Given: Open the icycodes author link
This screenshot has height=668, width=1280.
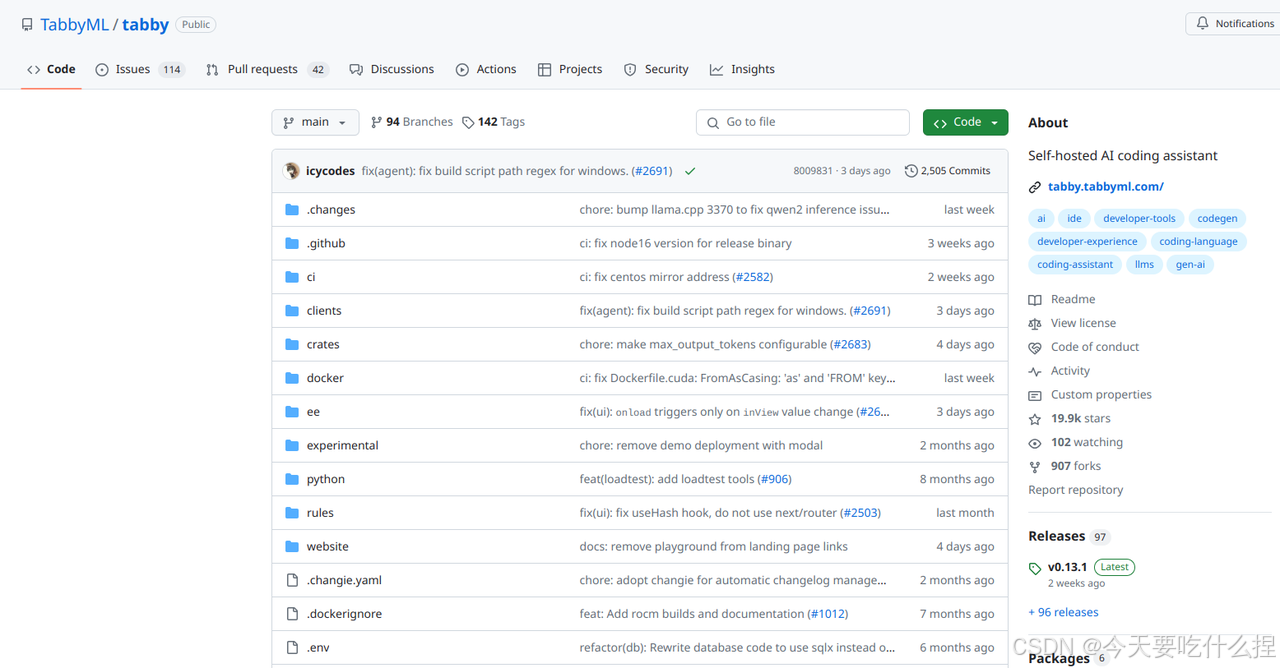Looking at the screenshot, I should point(330,171).
